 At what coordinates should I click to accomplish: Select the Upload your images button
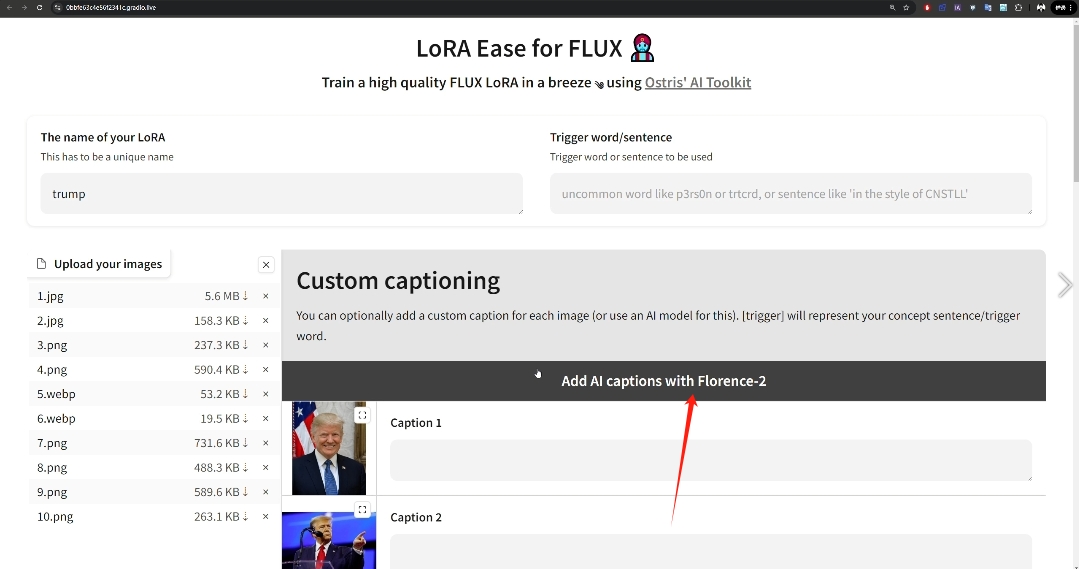[x=100, y=264]
